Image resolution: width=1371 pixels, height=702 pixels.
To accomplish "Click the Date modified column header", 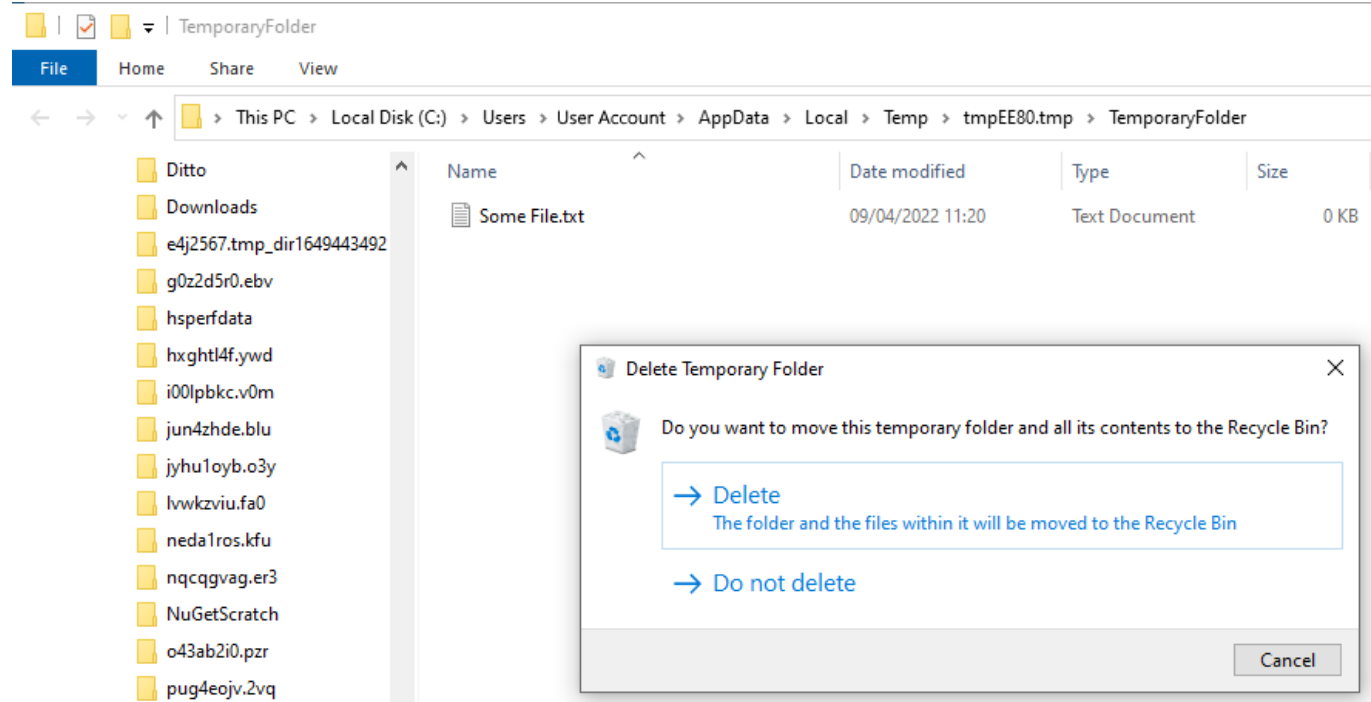I will [x=906, y=171].
